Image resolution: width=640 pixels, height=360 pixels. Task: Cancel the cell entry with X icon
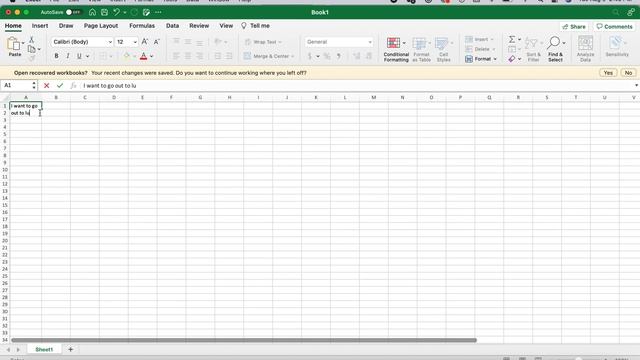[x=47, y=86]
